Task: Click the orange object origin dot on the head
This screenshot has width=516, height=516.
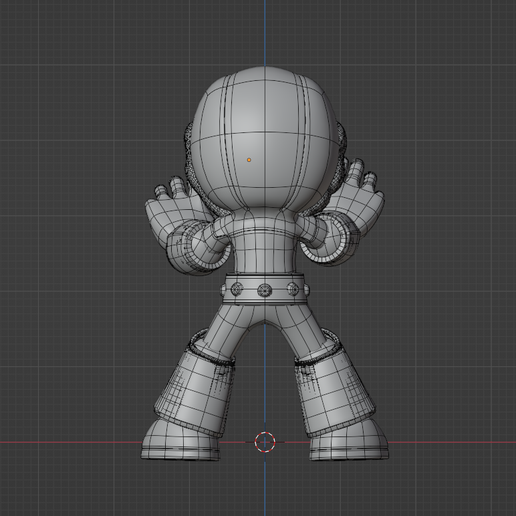Action: (x=249, y=160)
